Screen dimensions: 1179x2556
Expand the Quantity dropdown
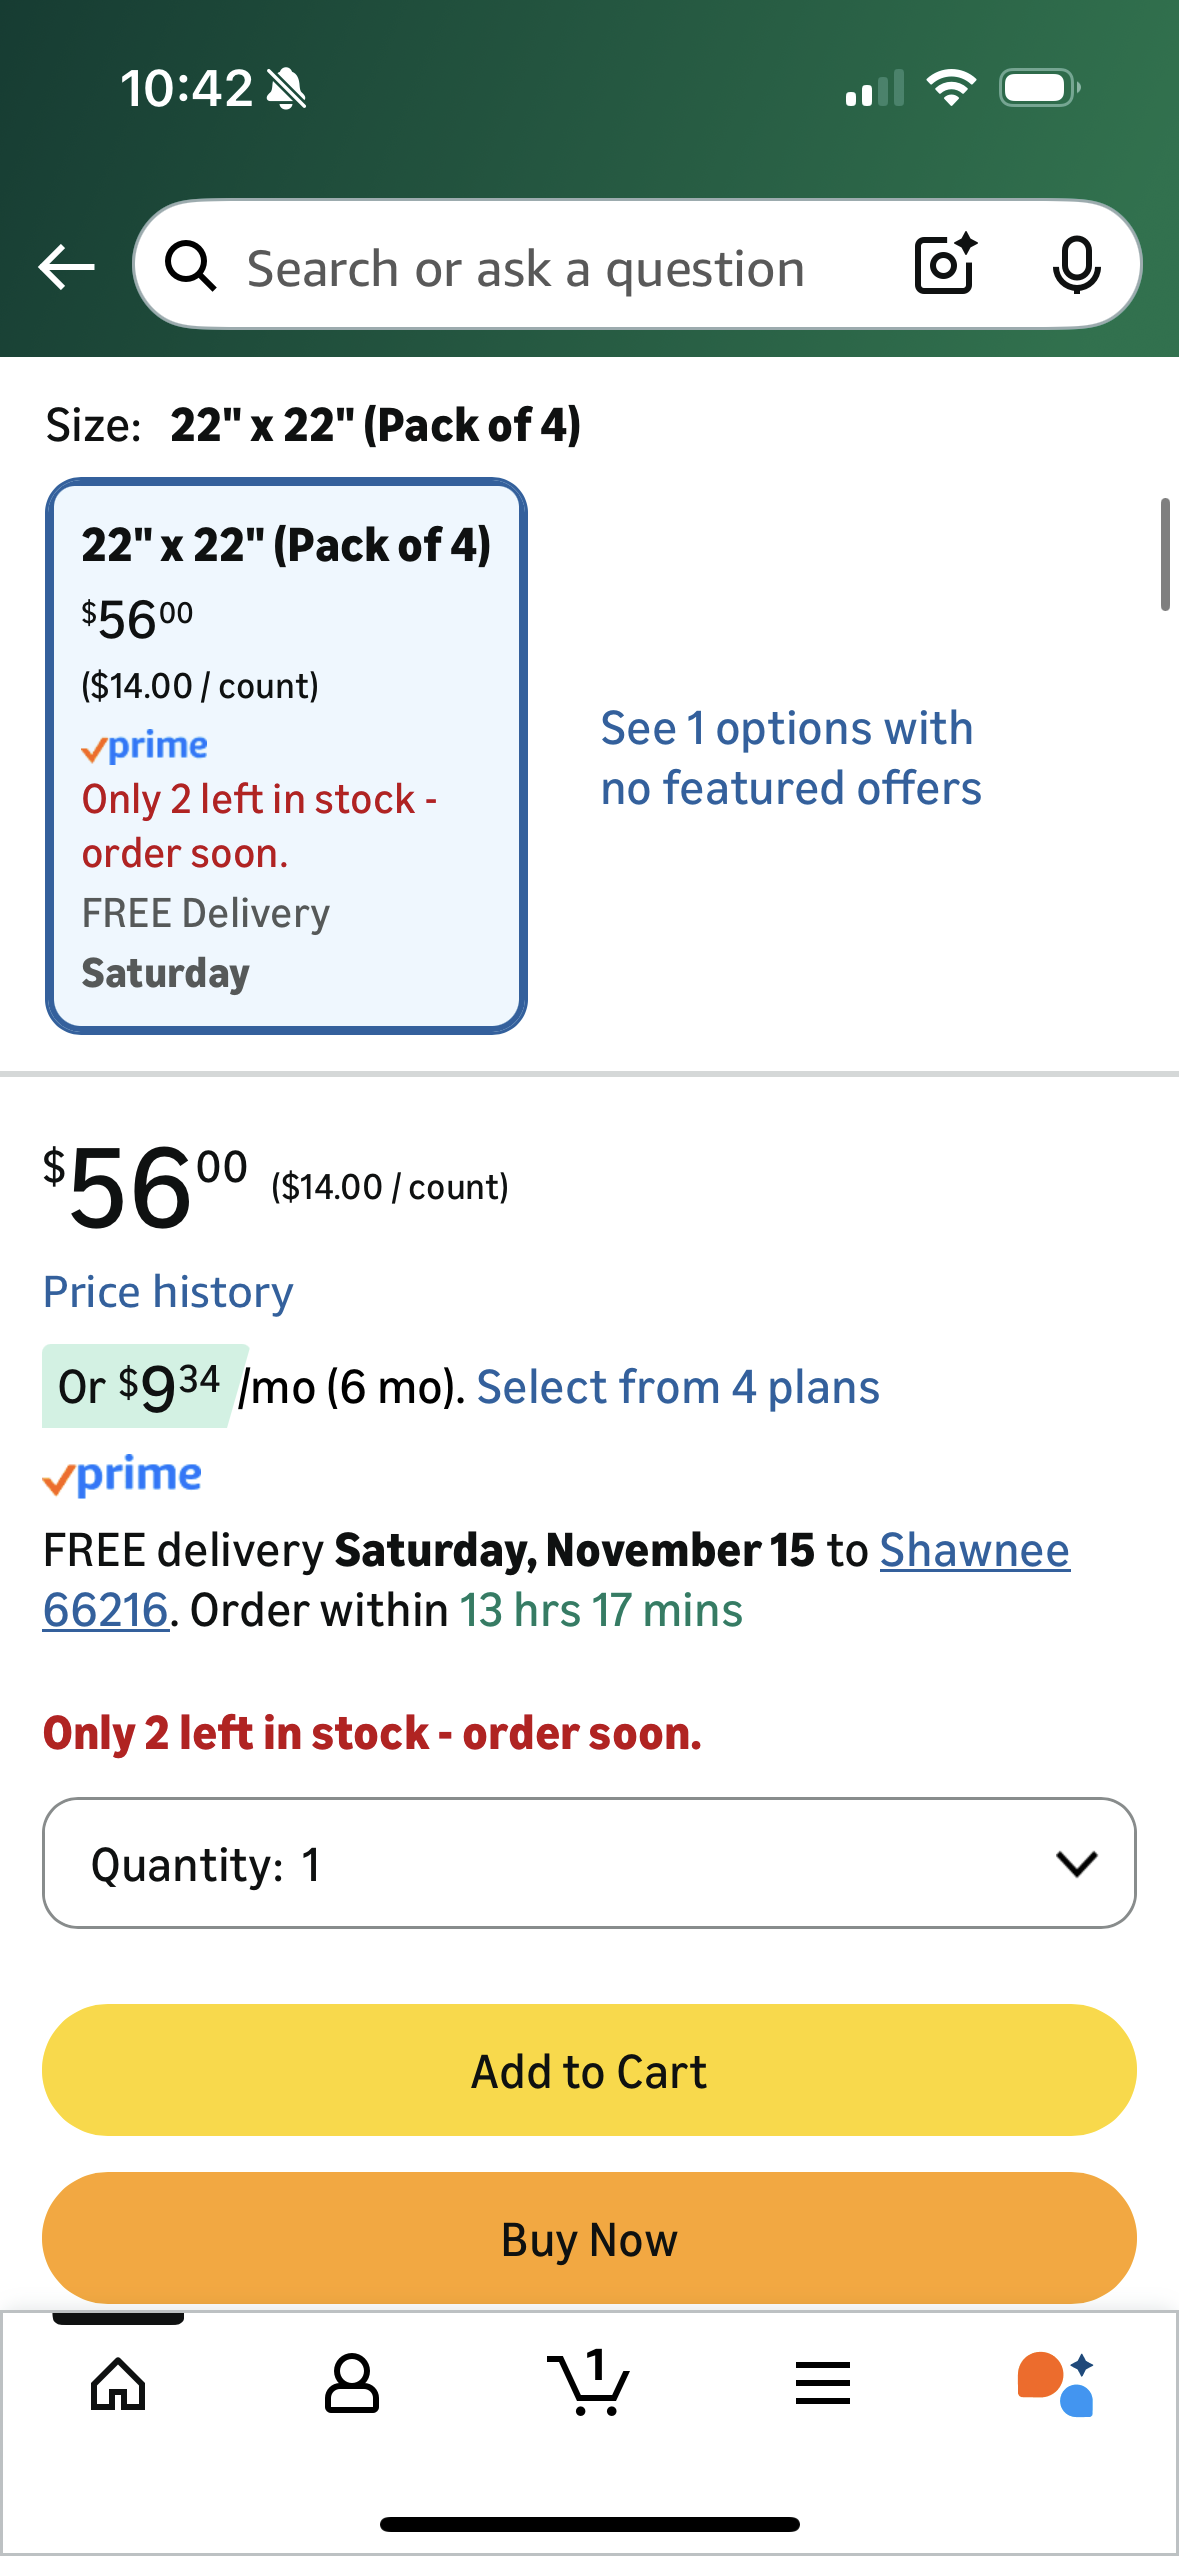tap(588, 1863)
